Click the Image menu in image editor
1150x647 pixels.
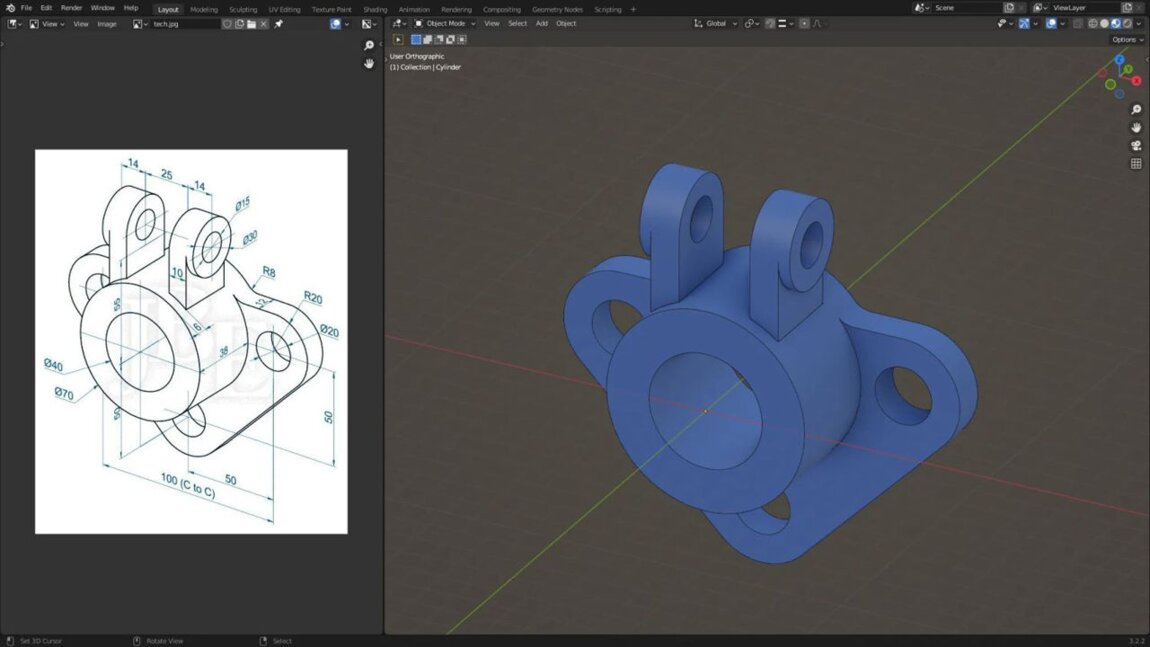tap(106, 24)
